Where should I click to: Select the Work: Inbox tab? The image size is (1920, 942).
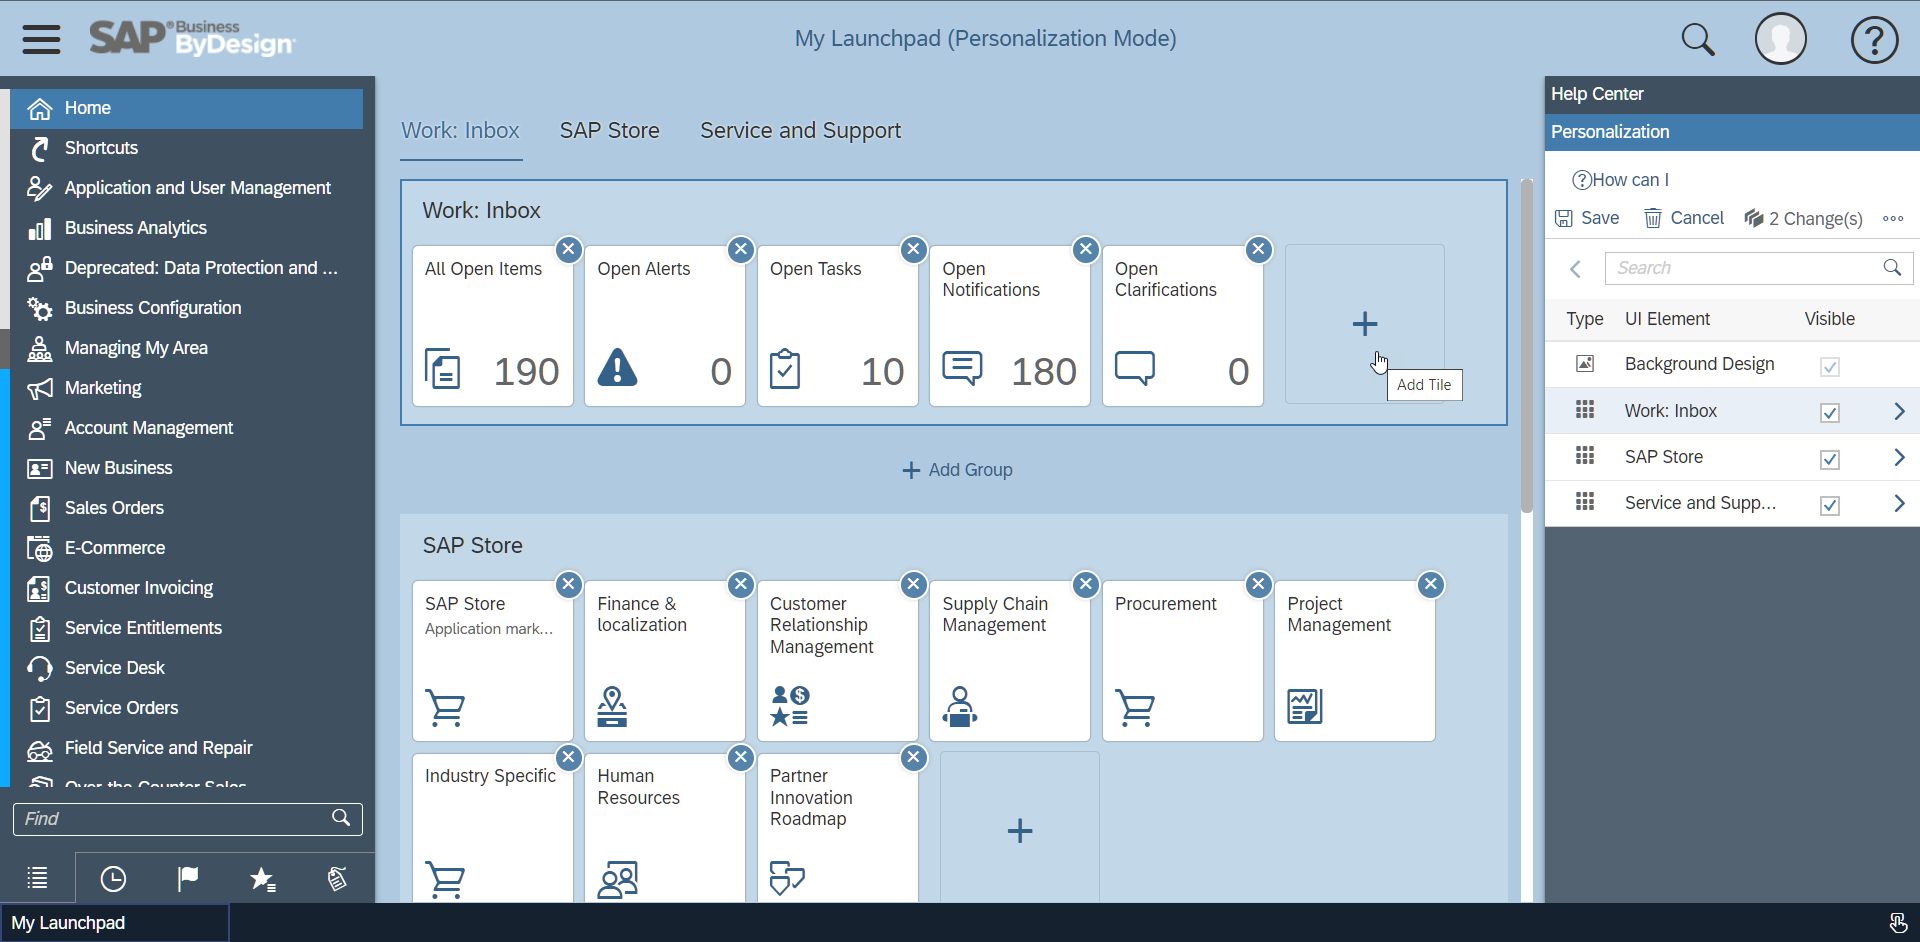click(x=460, y=131)
